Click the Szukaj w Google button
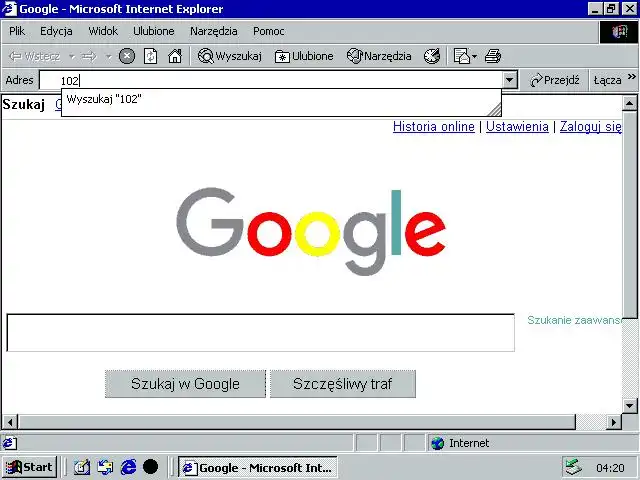640x480 pixels. 185,384
